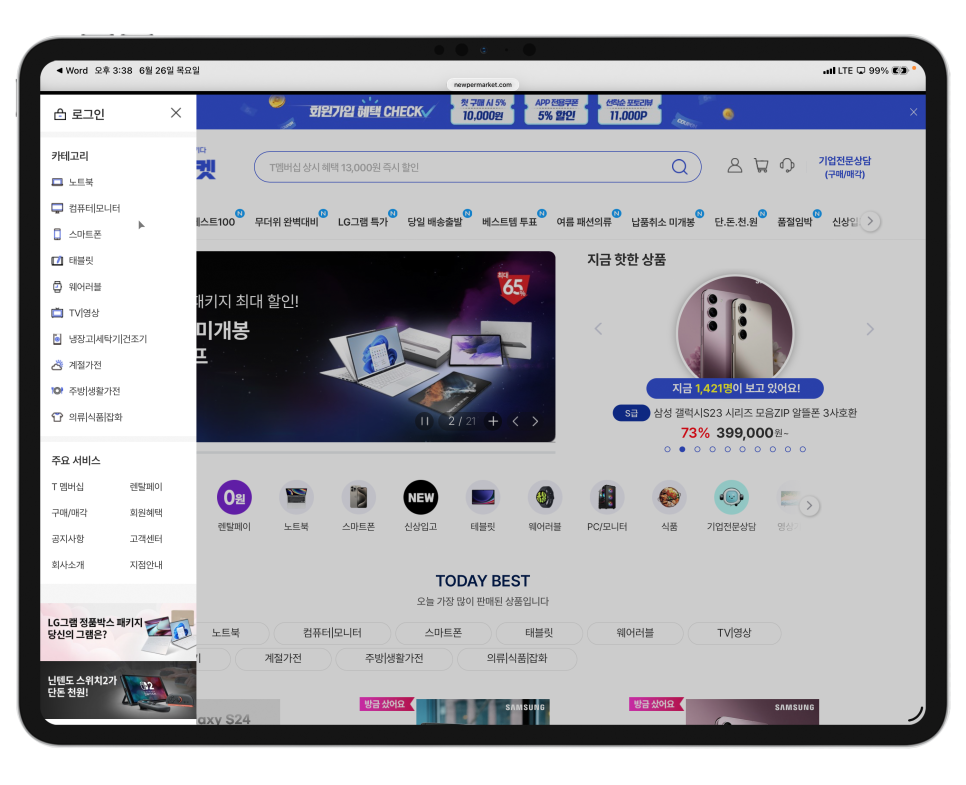The width and height of the screenshot is (966, 785).
Task: Filter TODAY BEST by 웨어러블
Action: click(x=635, y=633)
